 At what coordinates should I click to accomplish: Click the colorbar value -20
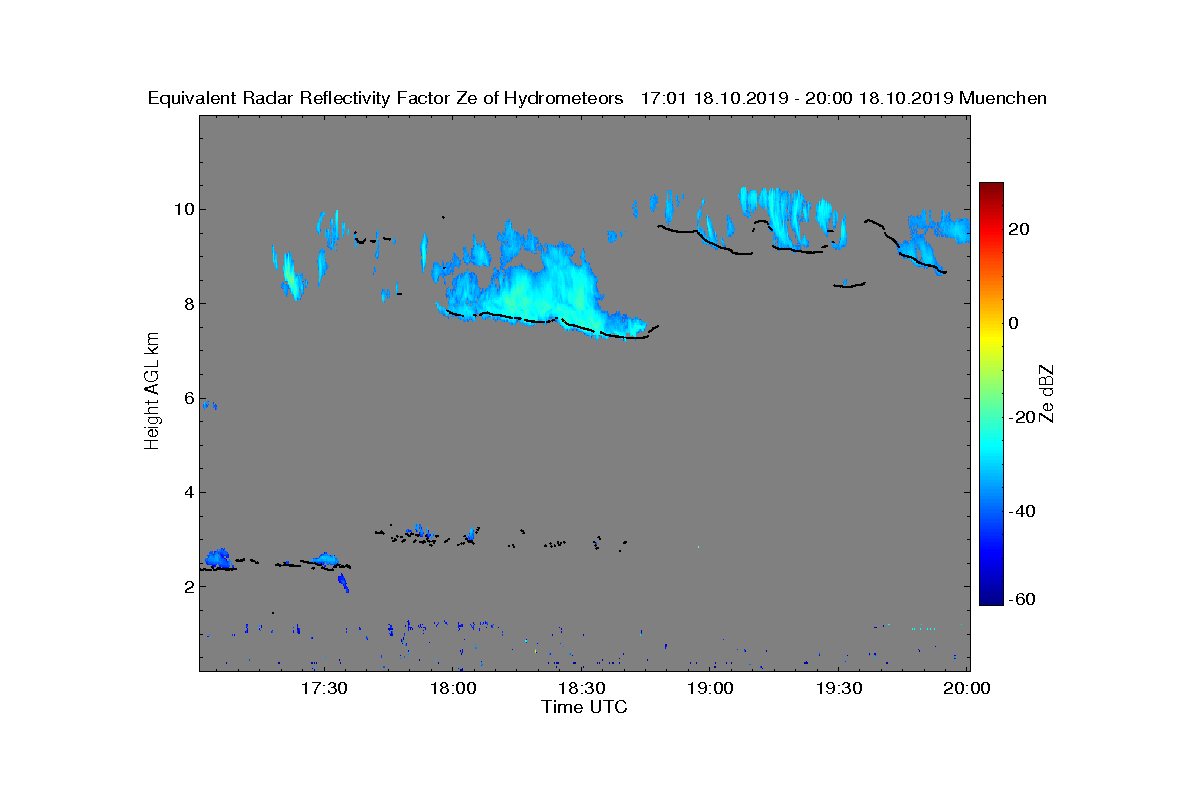coord(1022,417)
